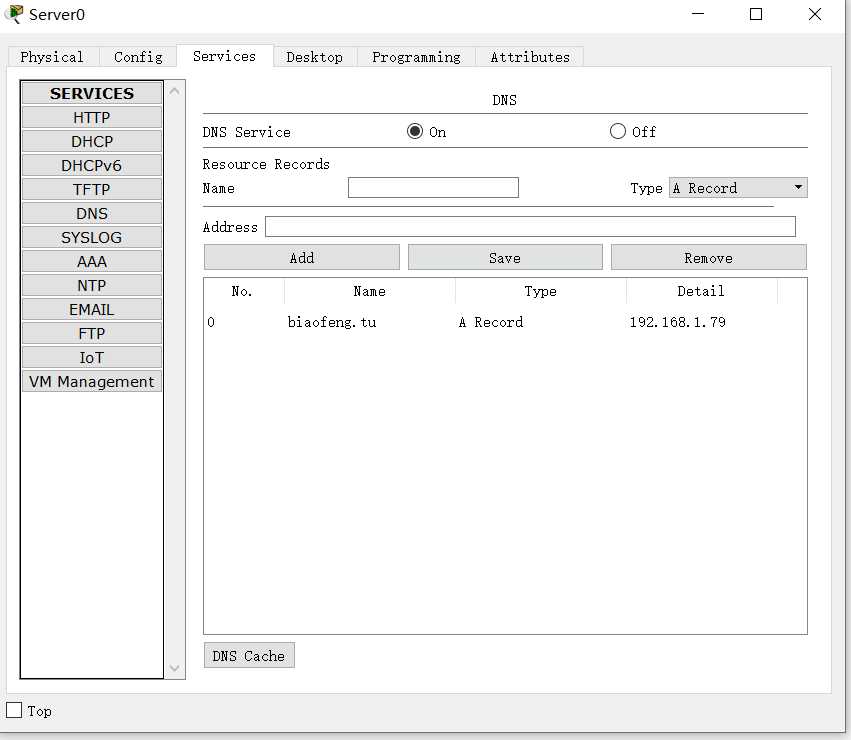Click the No. column header
Screen dimensions: 851x740
tap(242, 291)
